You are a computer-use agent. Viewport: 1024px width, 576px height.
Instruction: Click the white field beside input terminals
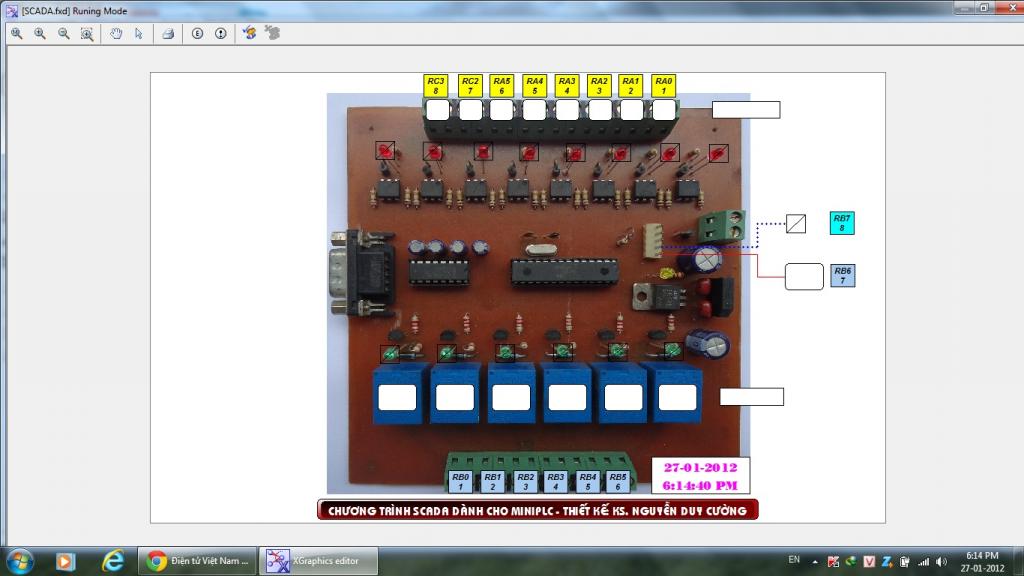click(x=746, y=110)
